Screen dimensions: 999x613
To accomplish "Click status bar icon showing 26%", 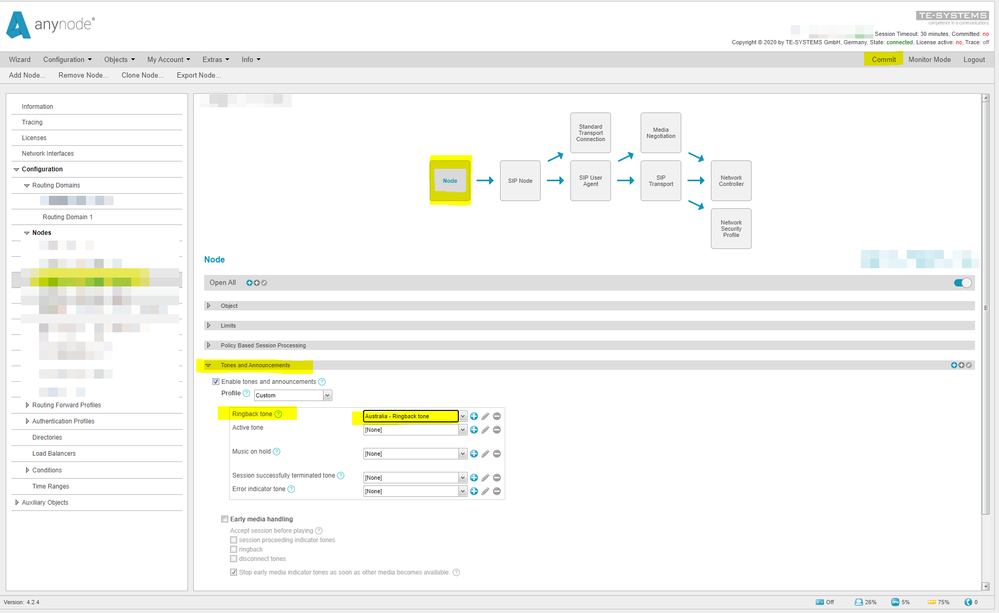I will (858, 602).
